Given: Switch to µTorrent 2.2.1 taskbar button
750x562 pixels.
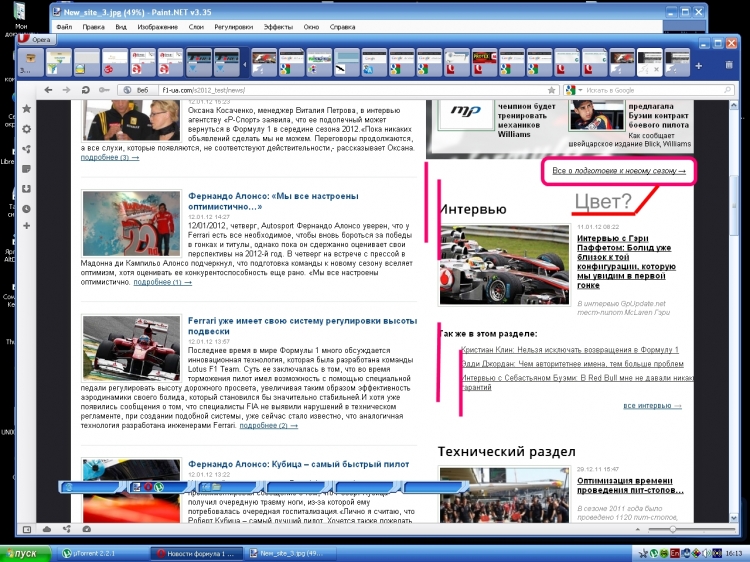Looking at the screenshot, I should pyautogui.click(x=103, y=553).
